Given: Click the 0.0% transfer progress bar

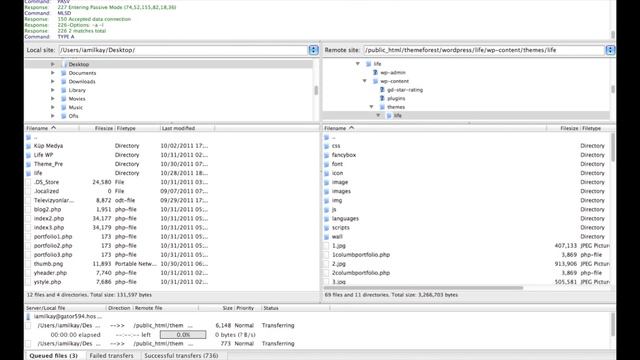Looking at the screenshot, I should [x=183, y=335].
